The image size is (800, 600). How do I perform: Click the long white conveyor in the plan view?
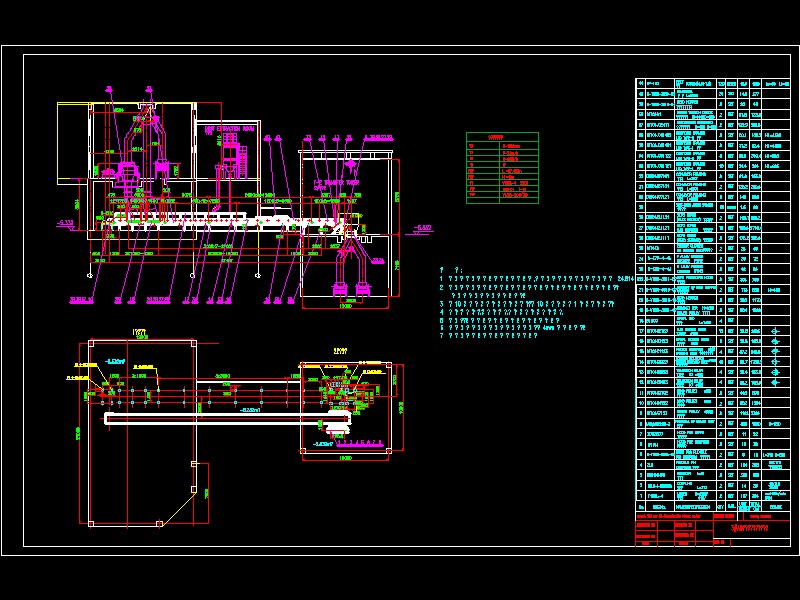coord(228,419)
